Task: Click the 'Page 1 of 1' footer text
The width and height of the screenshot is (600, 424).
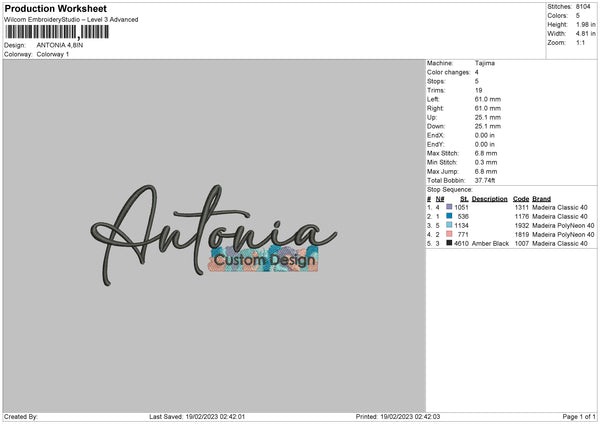Action: pyautogui.click(x=579, y=417)
